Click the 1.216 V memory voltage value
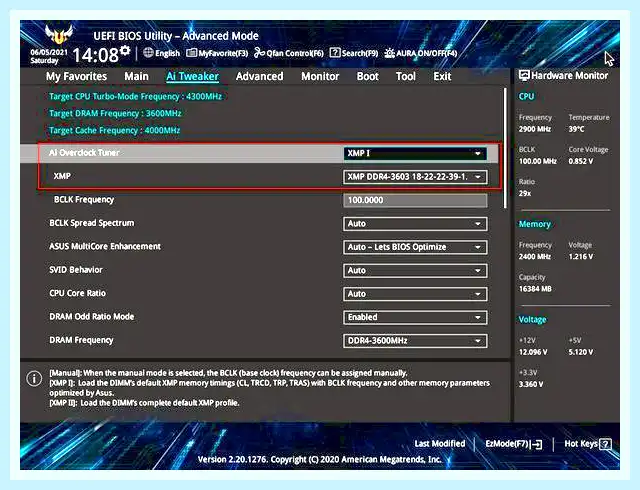 click(x=581, y=256)
